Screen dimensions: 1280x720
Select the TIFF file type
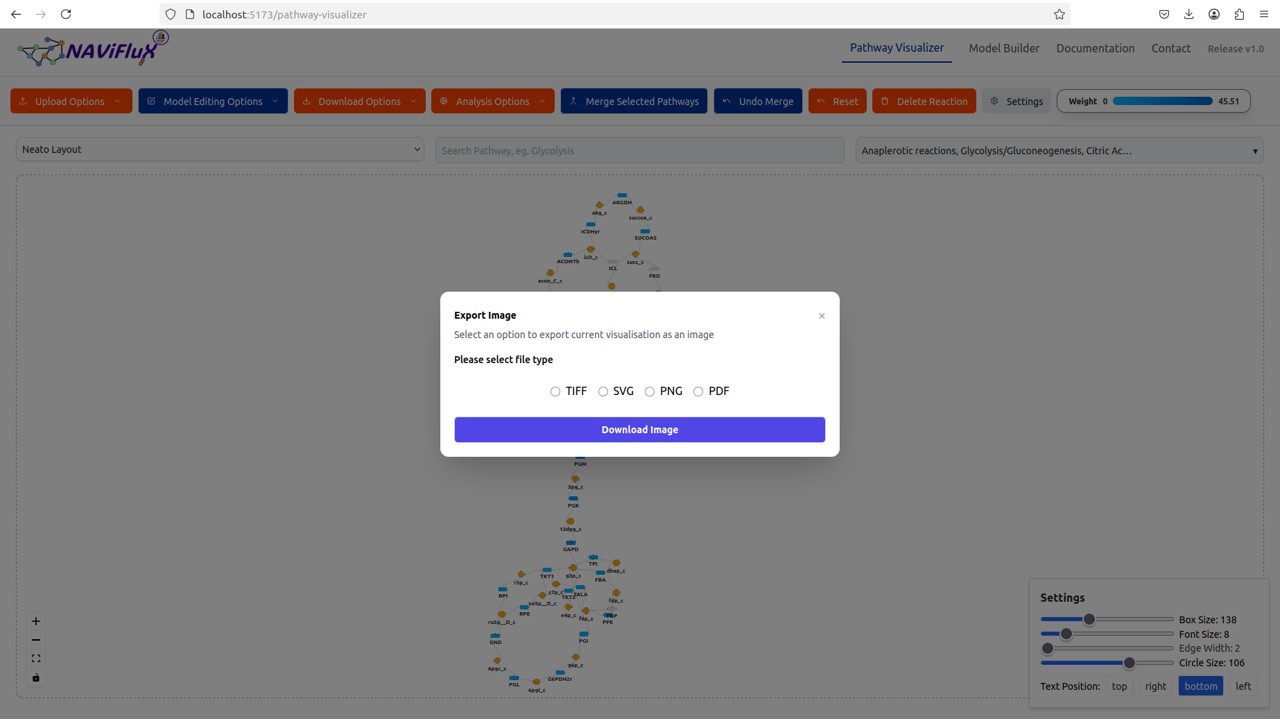[555, 392]
